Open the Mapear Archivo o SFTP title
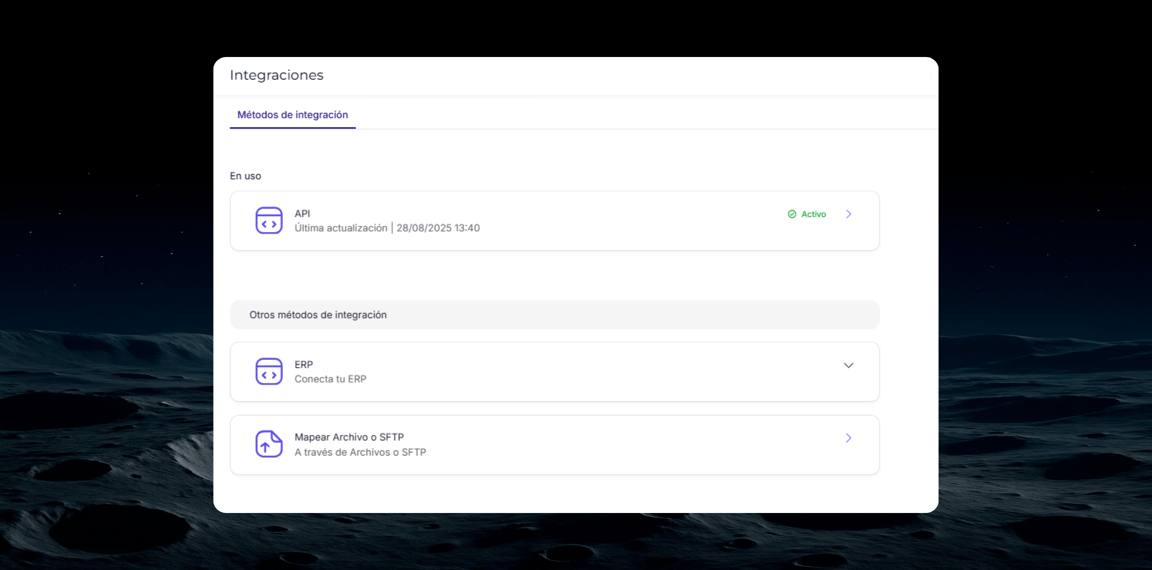The image size is (1152, 570). pyautogui.click(x=348, y=437)
